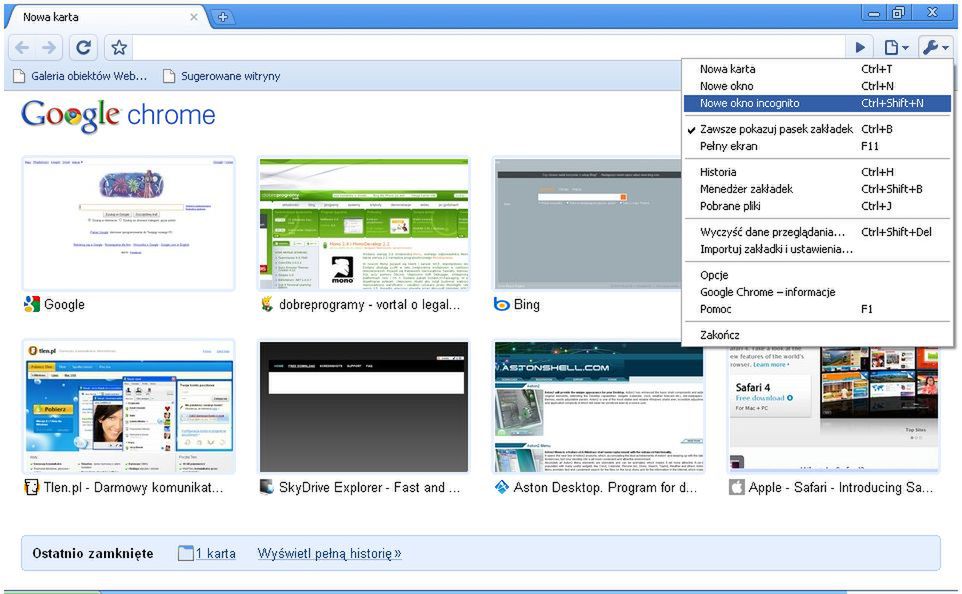
Task: Open the Bing page thumbnail
Action: coord(587,223)
